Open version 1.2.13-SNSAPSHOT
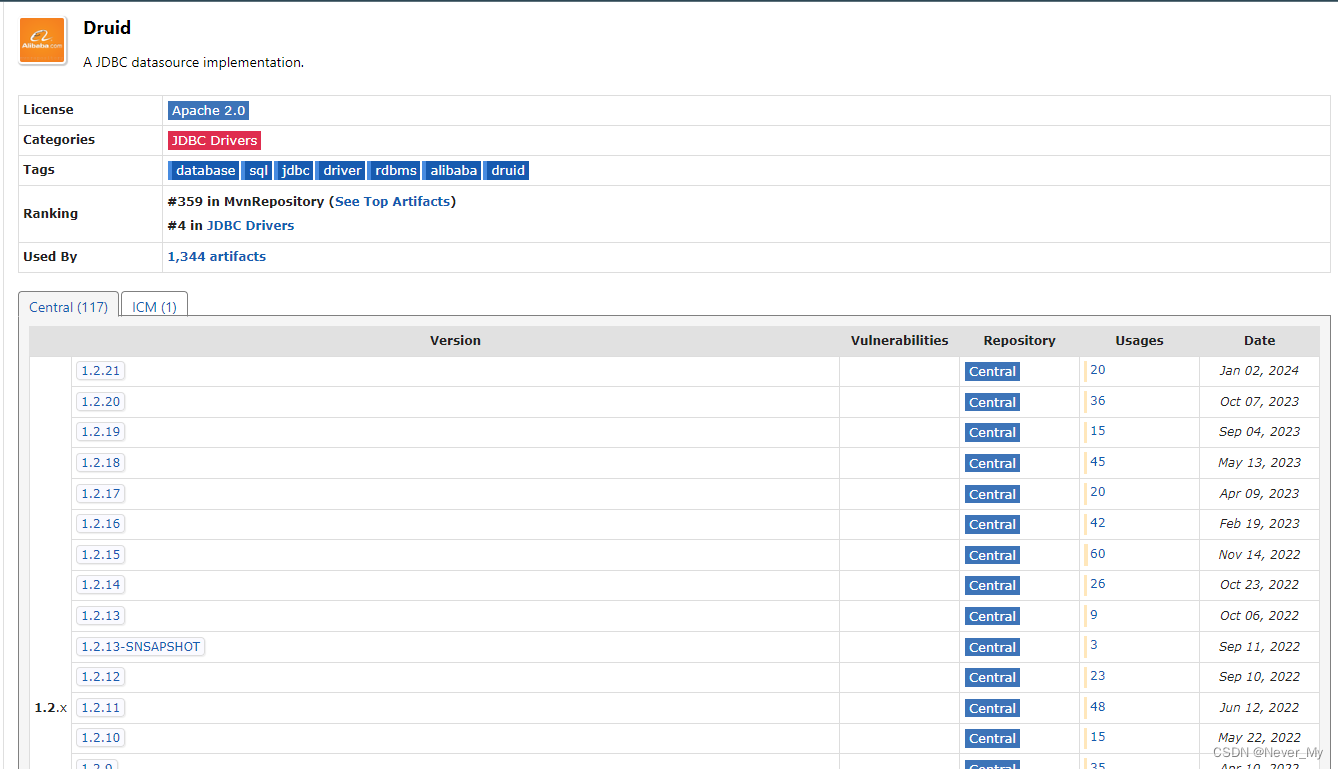Screen dimensions: 1338x769 click(140, 646)
